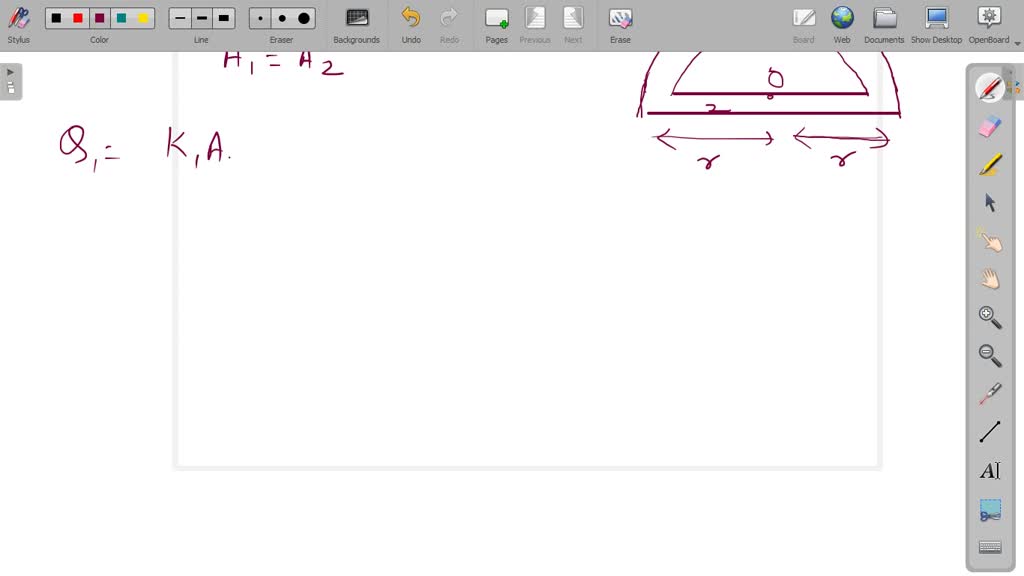
Task: Select the teal pen color
Action: click(x=121, y=18)
